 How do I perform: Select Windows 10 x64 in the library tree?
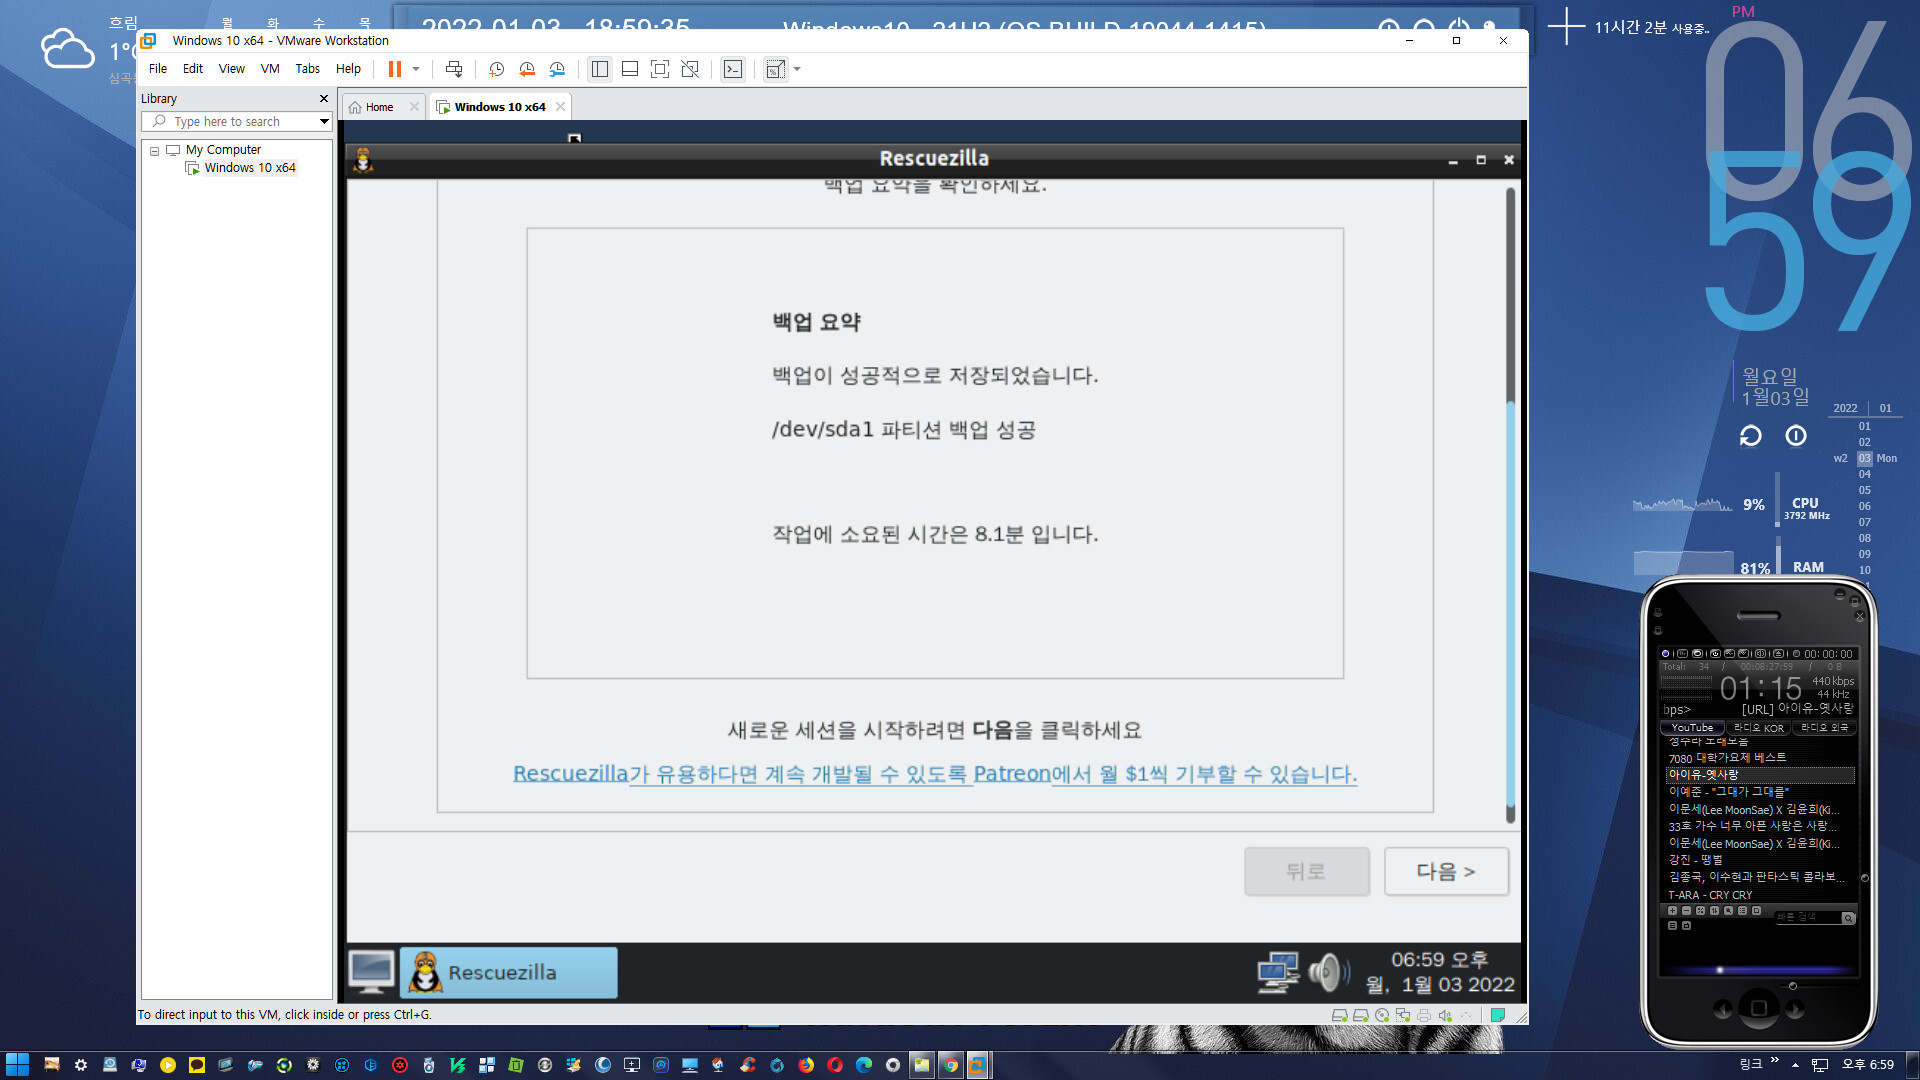point(250,168)
